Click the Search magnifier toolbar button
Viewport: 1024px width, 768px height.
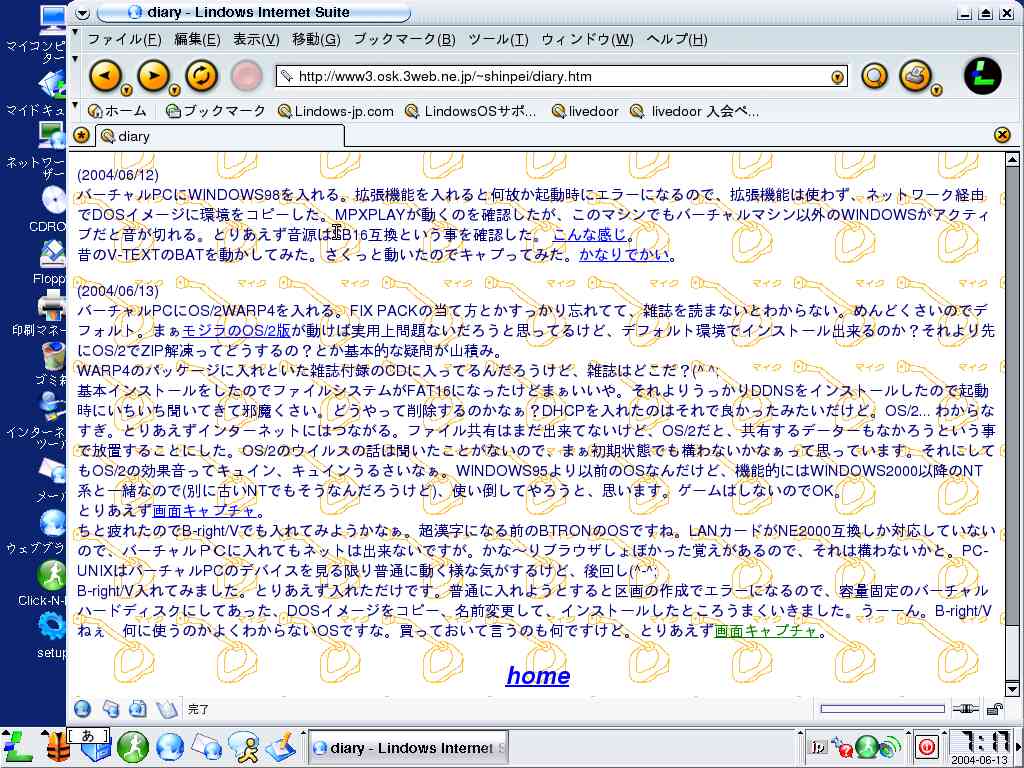pos(875,77)
